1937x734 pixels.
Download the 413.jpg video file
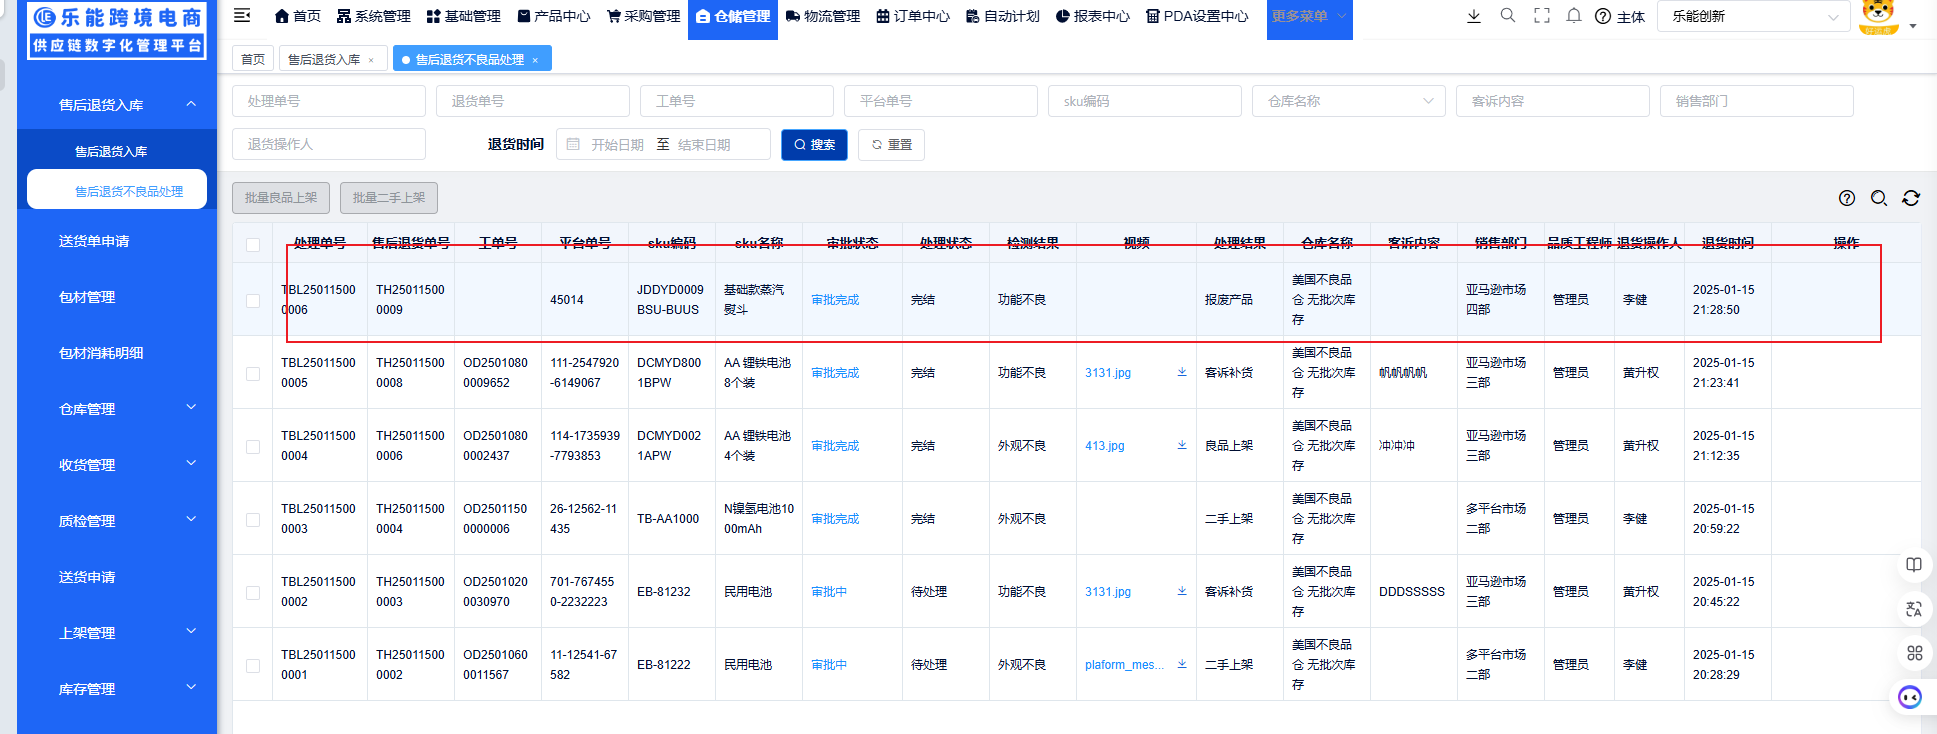1181,445
